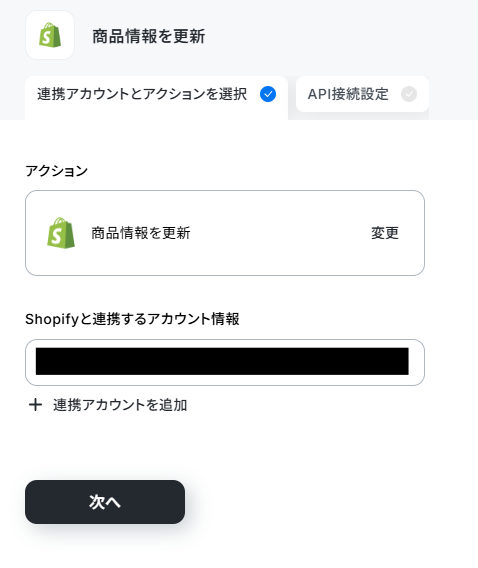Click 変更 to change the action

click(x=385, y=233)
